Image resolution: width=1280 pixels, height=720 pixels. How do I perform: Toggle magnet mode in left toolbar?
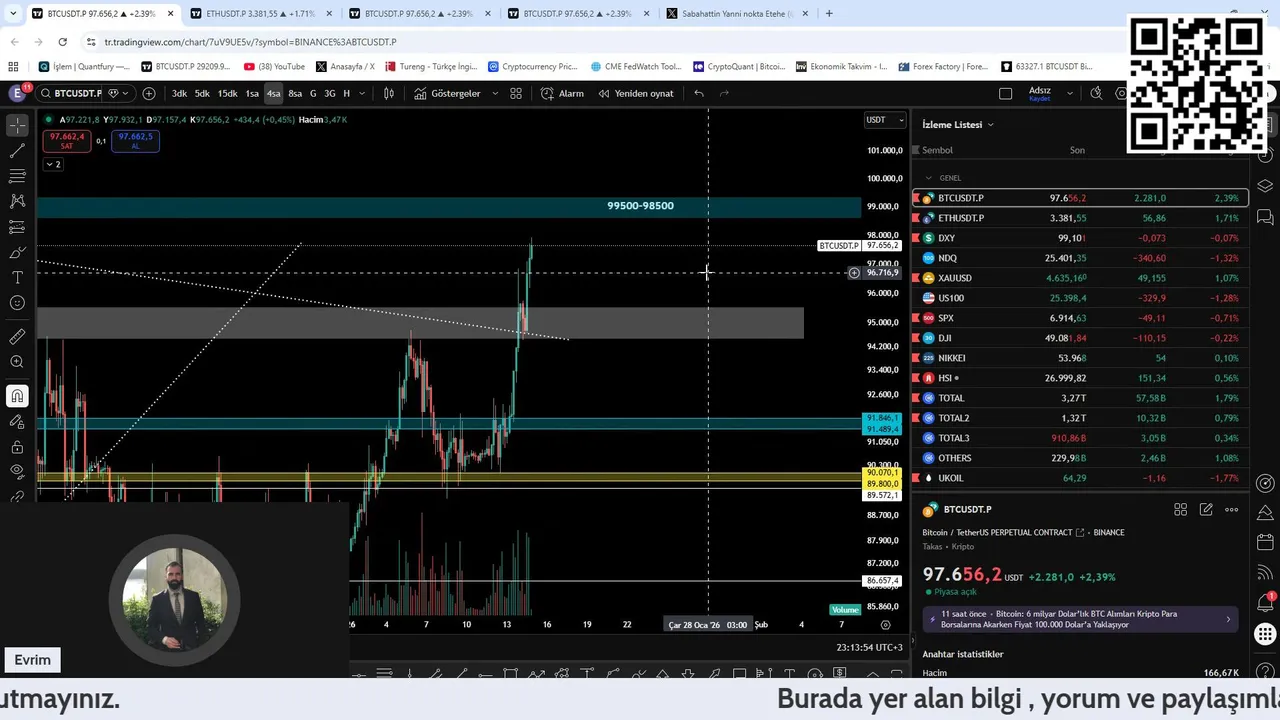(17, 396)
